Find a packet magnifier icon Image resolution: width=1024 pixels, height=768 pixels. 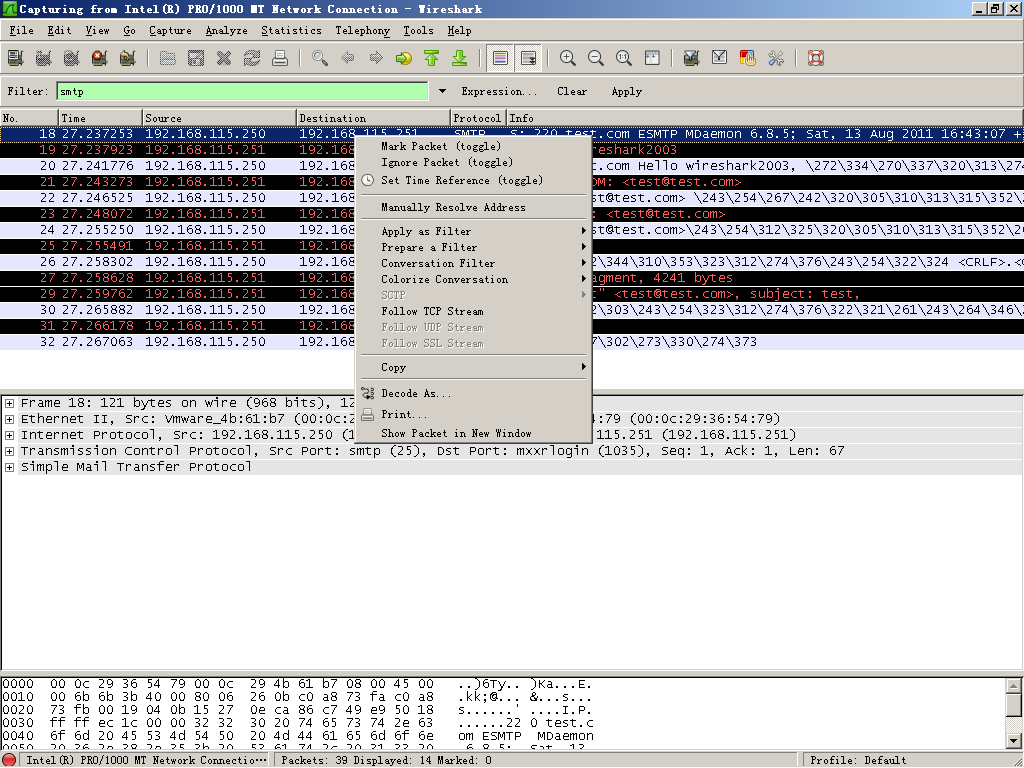(320, 58)
